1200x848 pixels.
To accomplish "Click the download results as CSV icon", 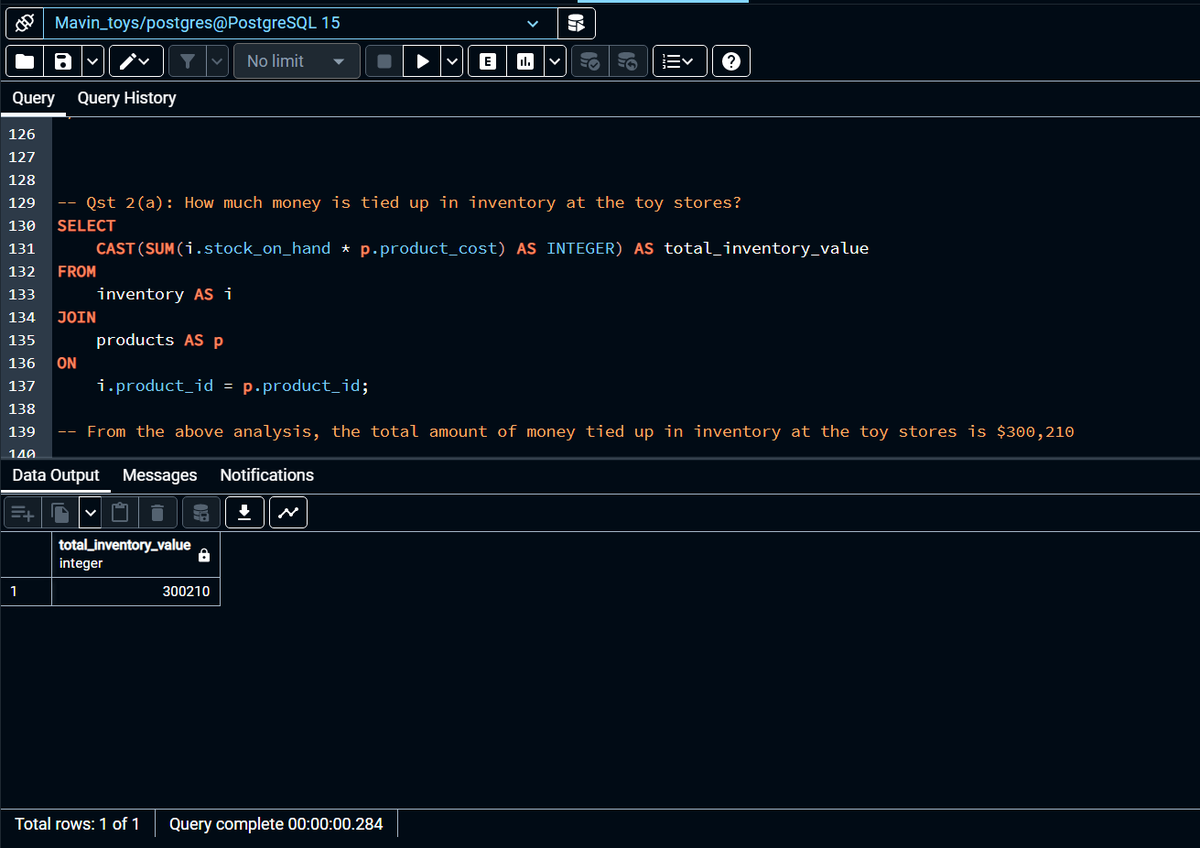I will (244, 513).
